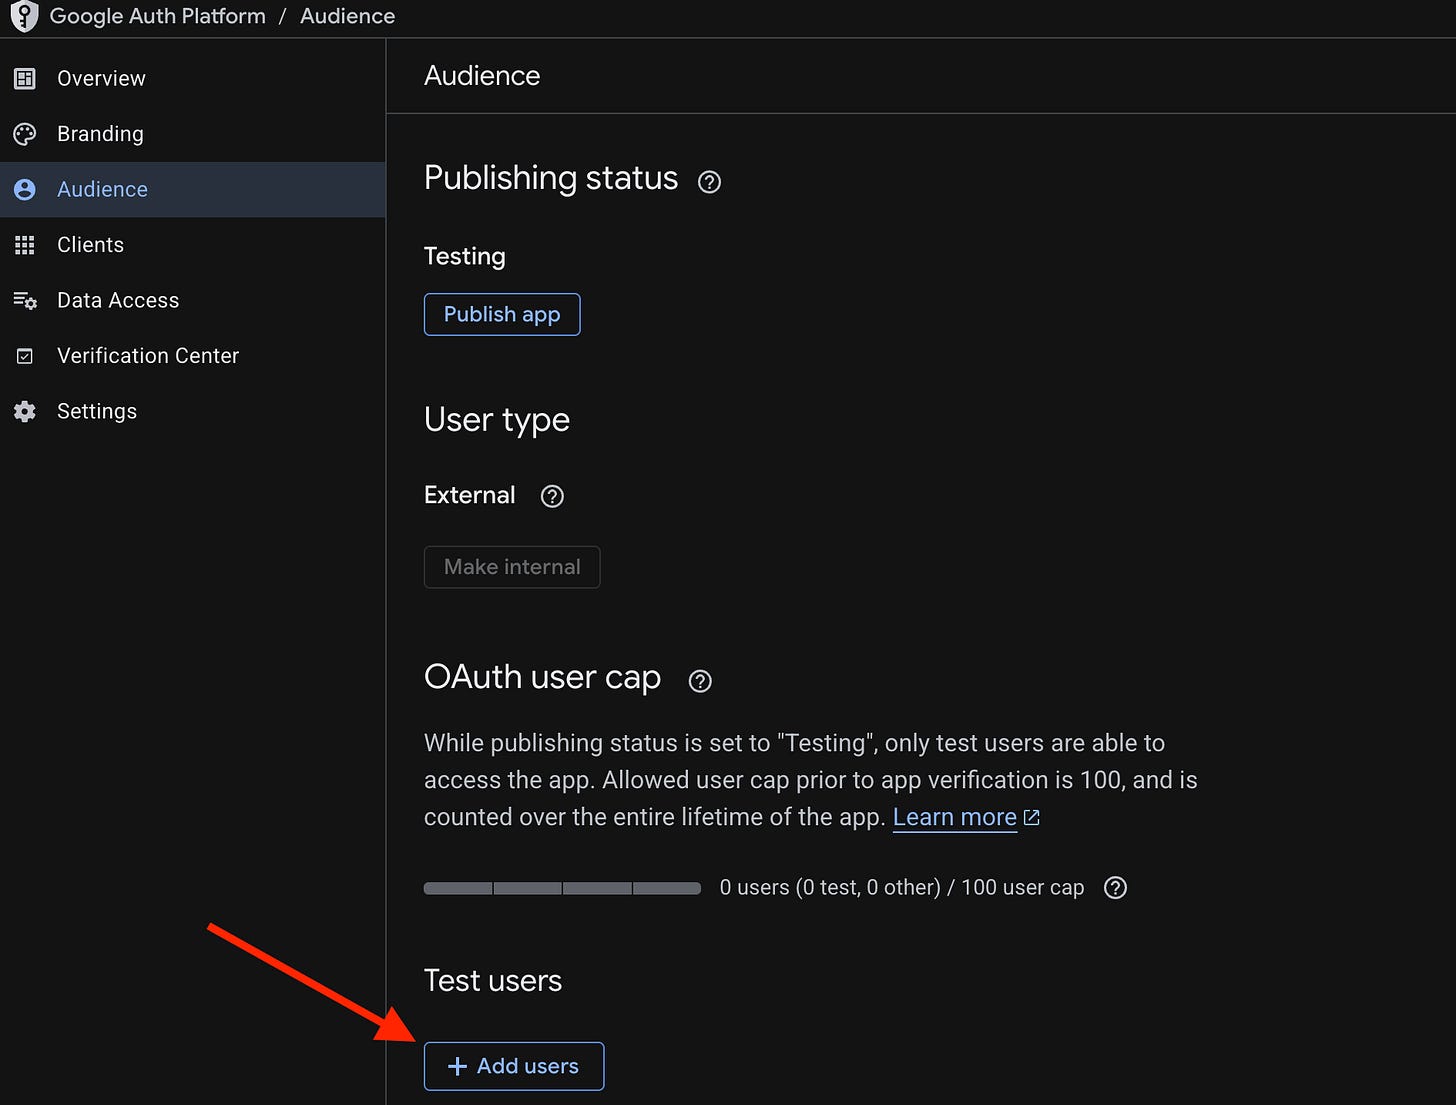Click the Audience page title
The width and height of the screenshot is (1456, 1105).
pos(482,76)
